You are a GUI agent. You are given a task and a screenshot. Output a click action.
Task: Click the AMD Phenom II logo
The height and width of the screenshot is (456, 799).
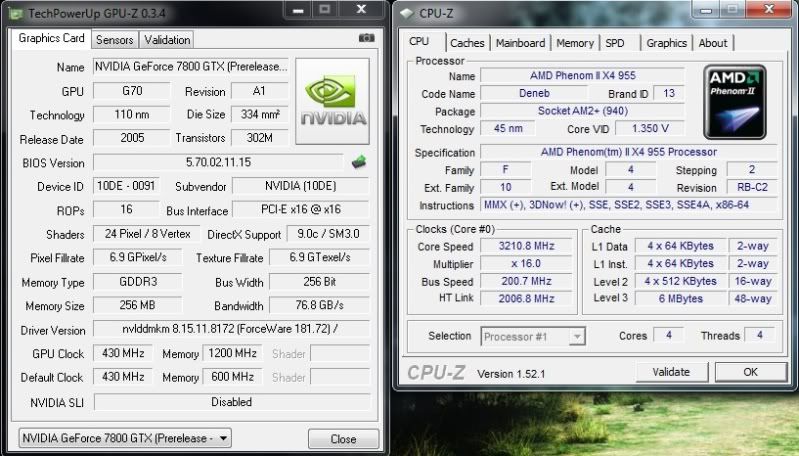click(x=735, y=102)
